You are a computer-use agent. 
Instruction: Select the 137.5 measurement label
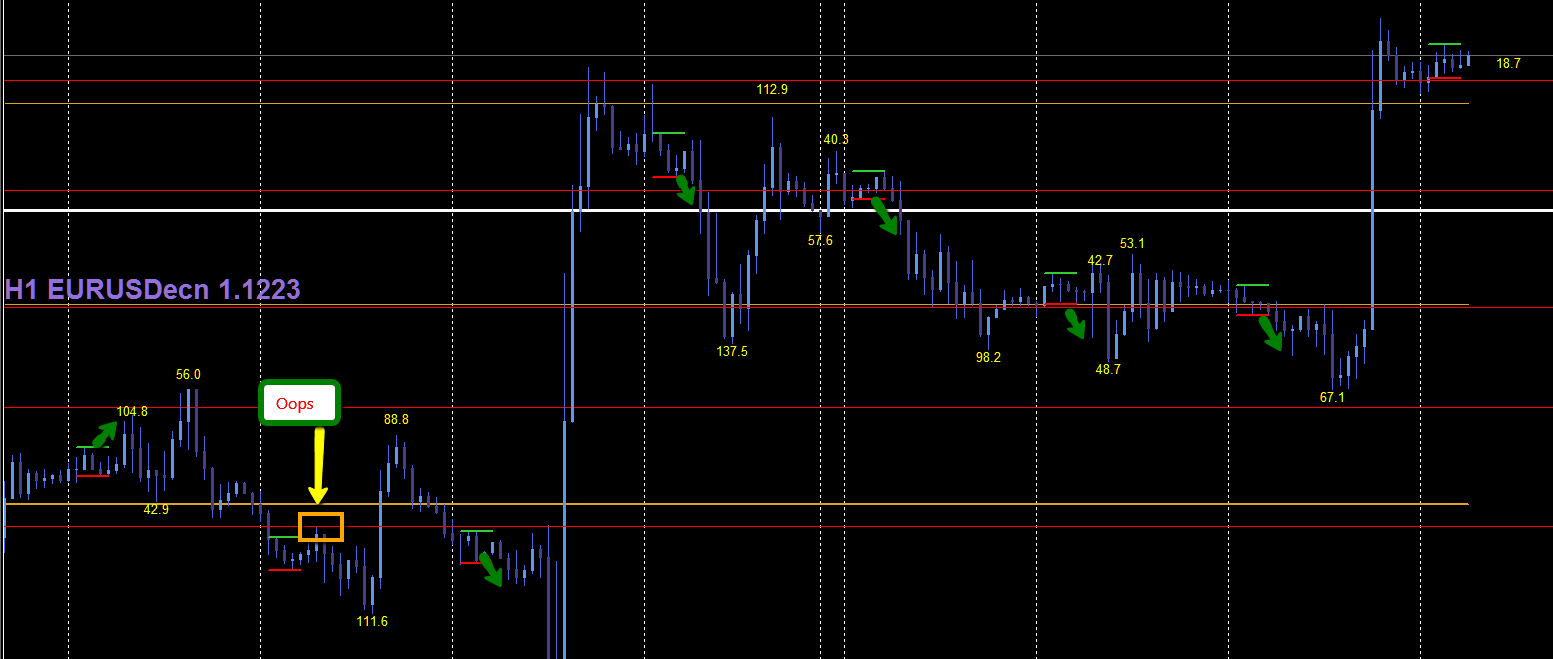tap(733, 350)
